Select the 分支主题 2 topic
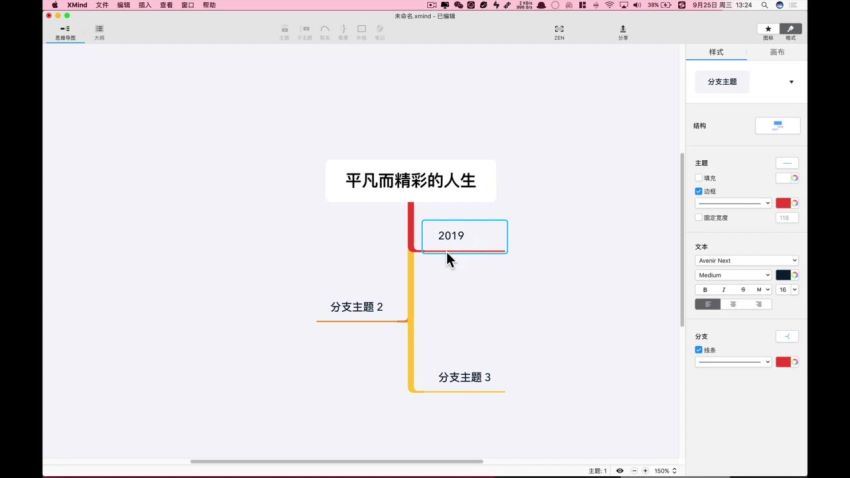 (357, 307)
